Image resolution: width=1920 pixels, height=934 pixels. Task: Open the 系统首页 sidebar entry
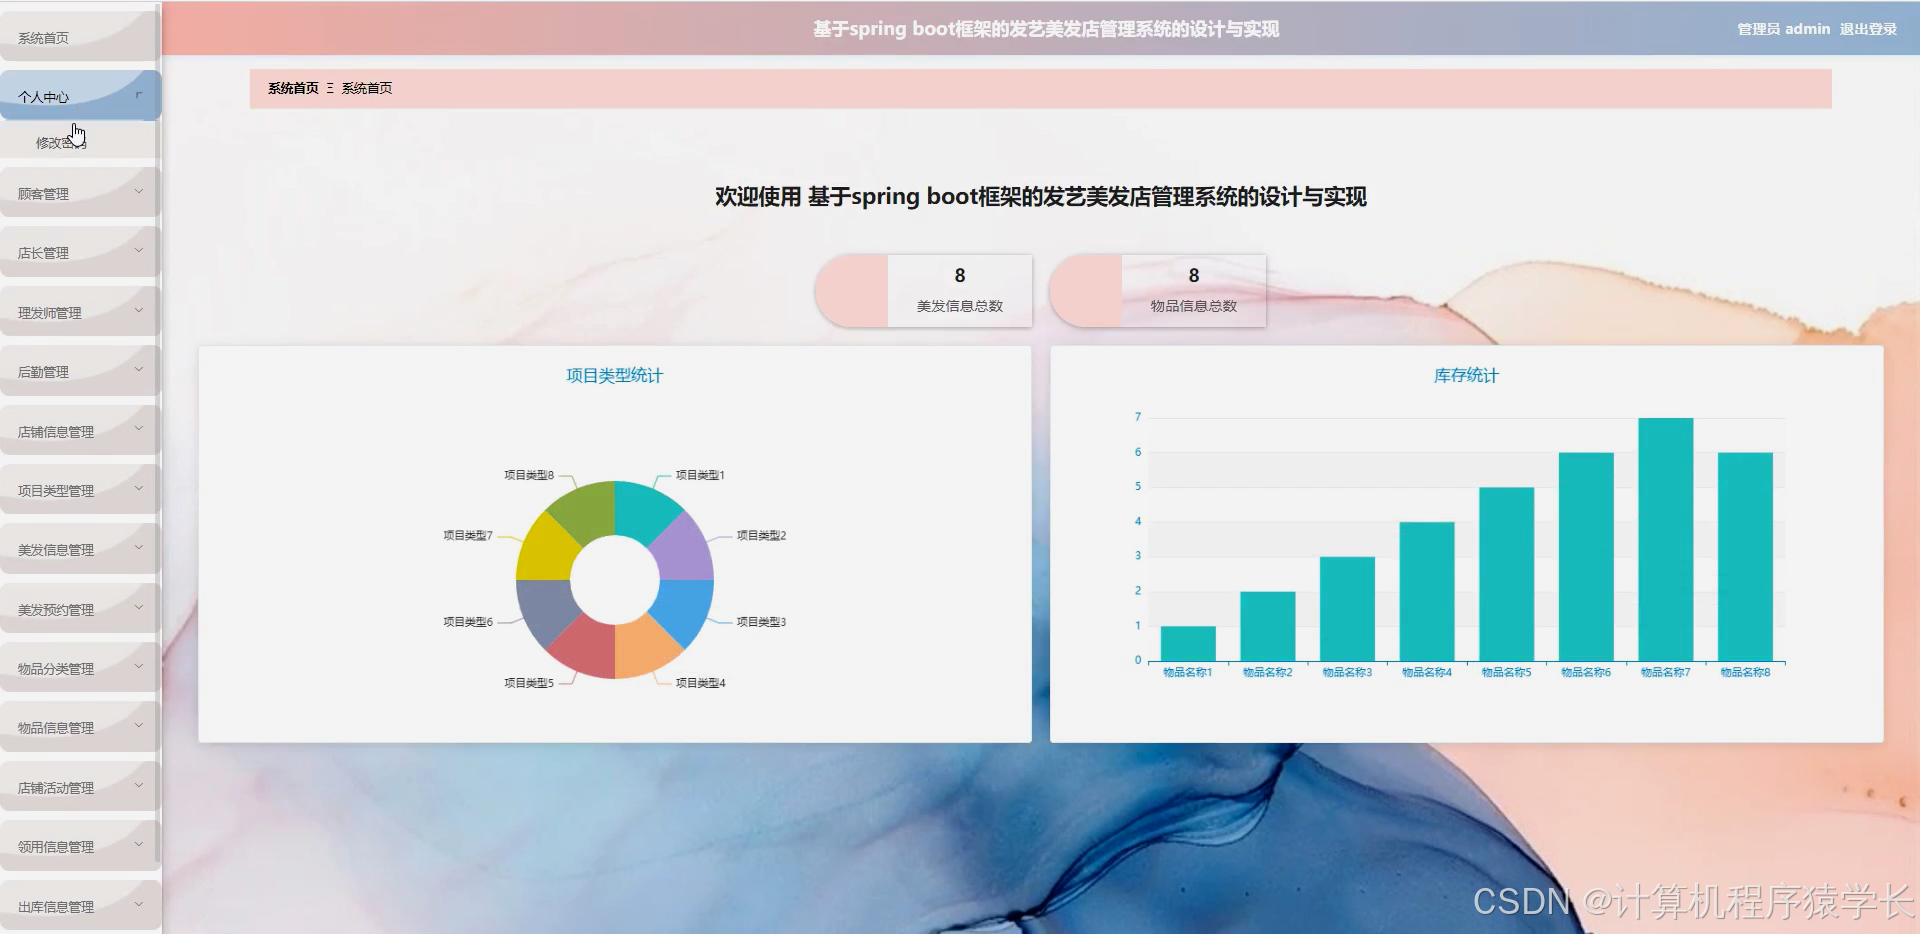[43, 37]
